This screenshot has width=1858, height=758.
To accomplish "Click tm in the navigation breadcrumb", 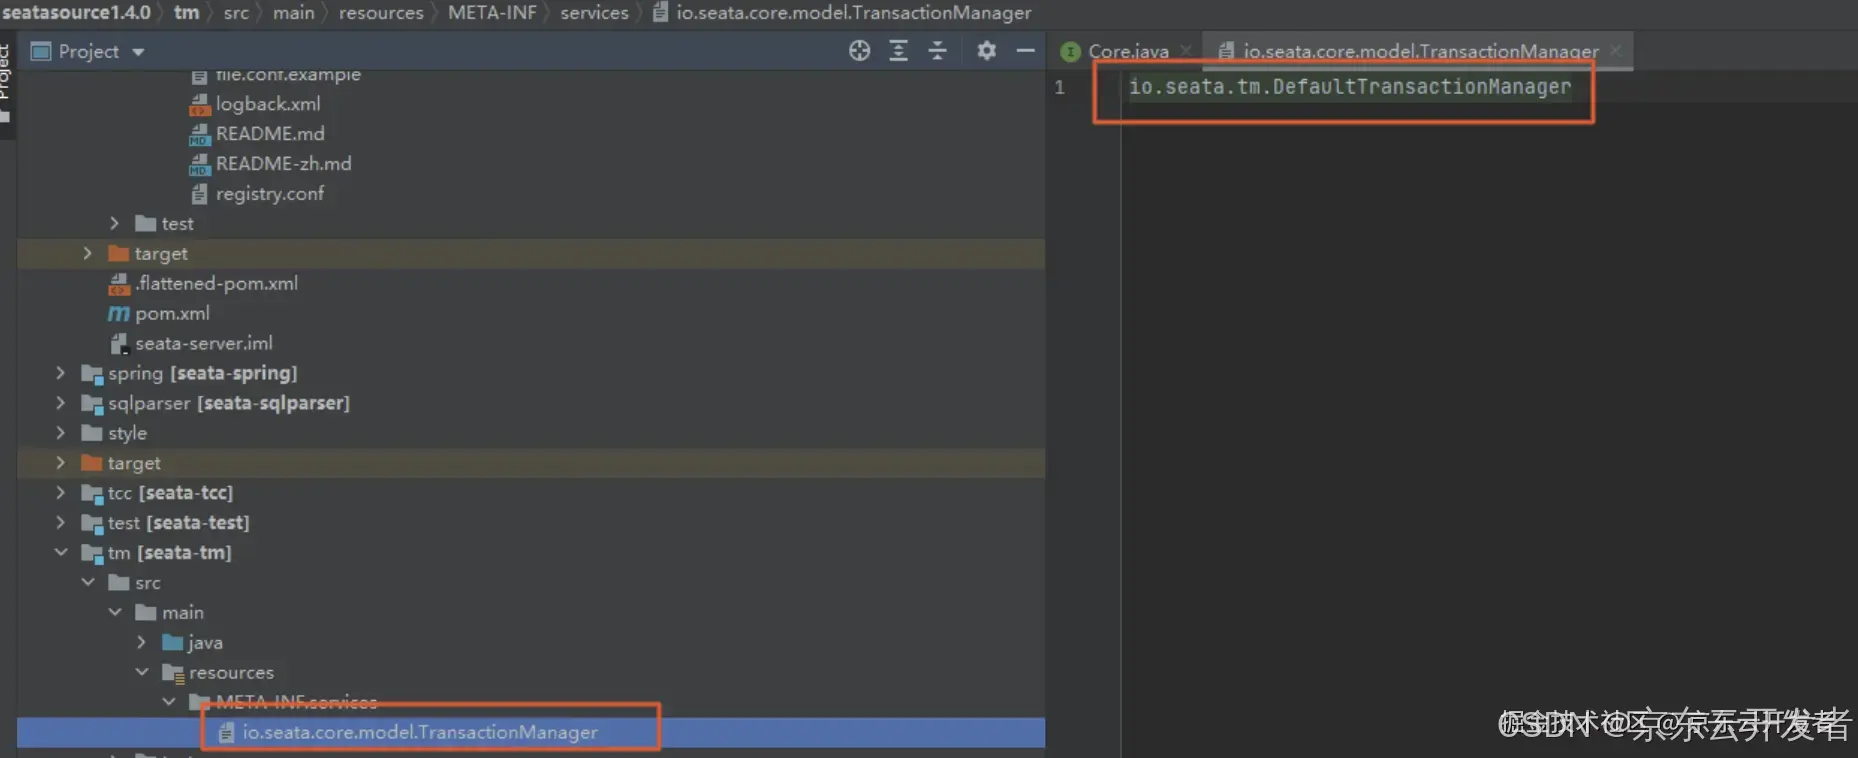I will tap(186, 12).
